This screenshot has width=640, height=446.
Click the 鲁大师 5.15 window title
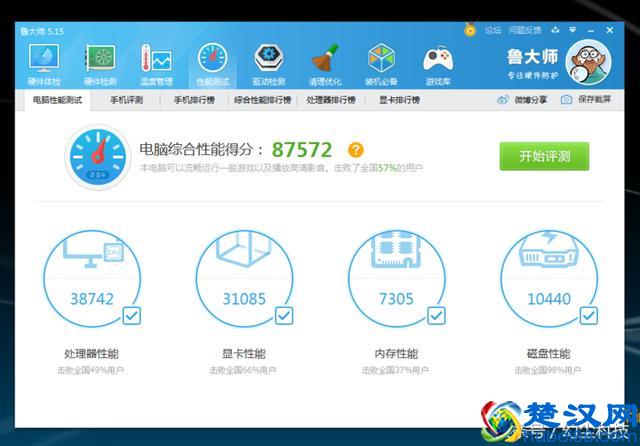pos(42,31)
